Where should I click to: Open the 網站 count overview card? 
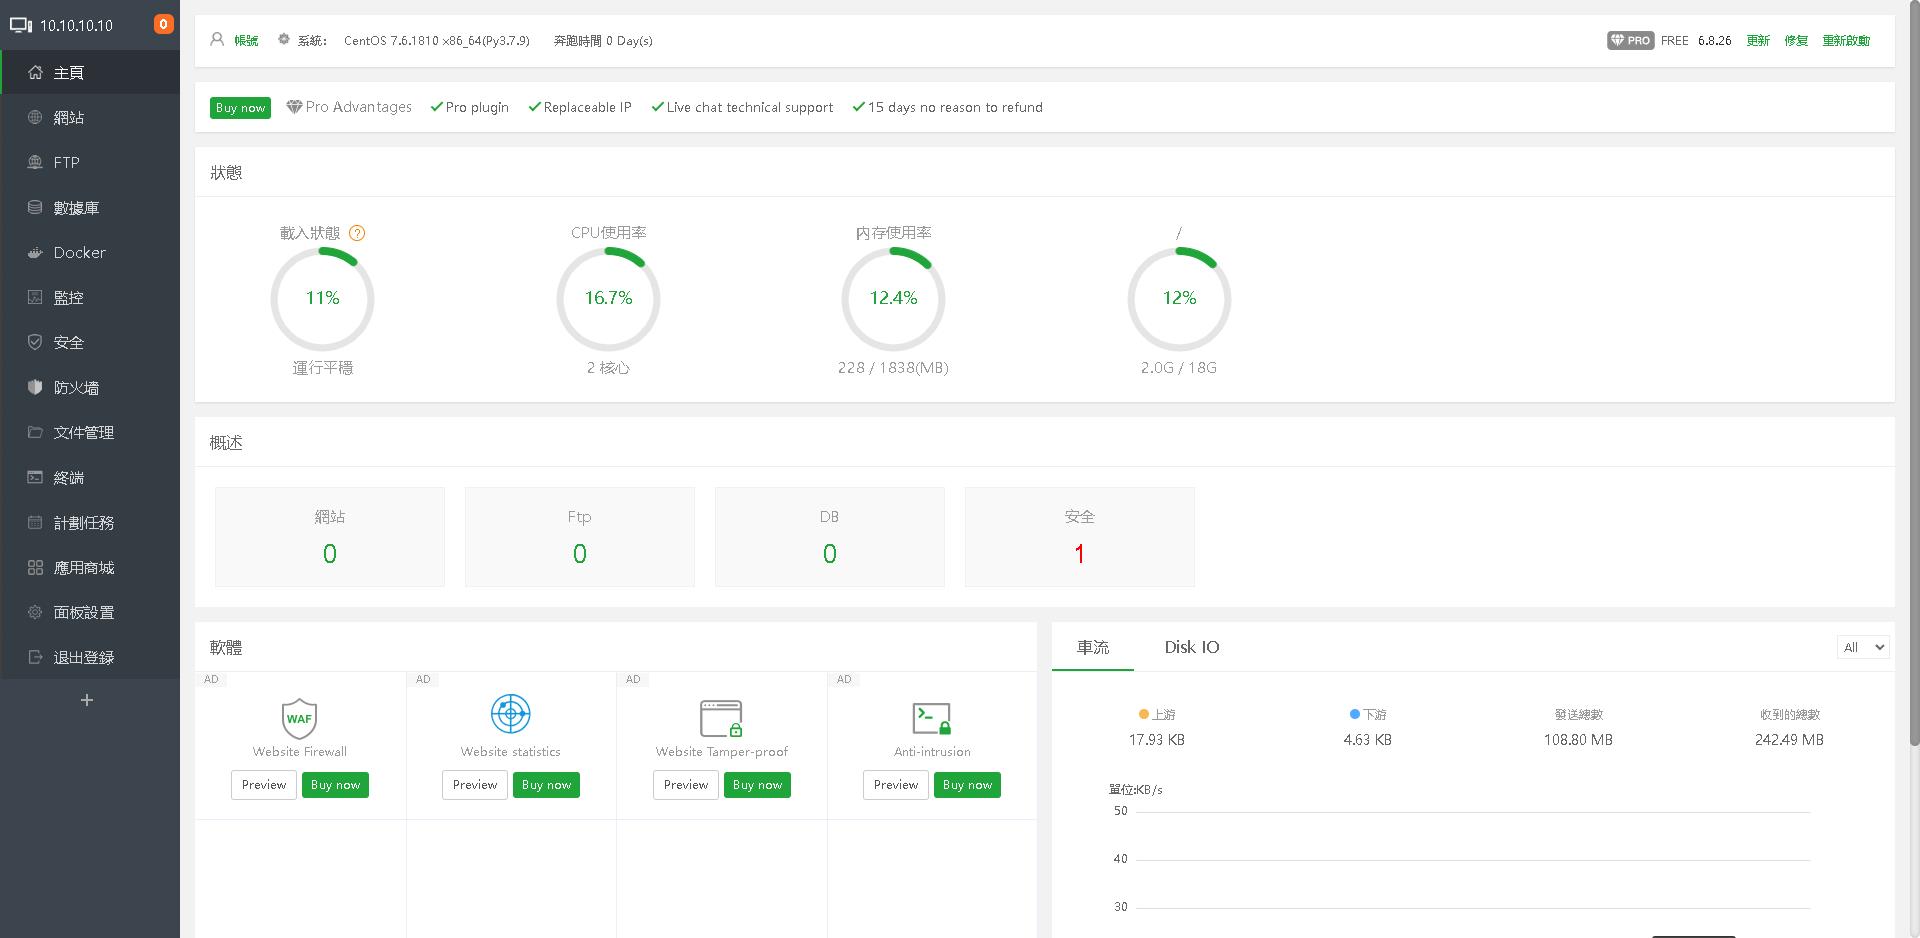tap(330, 537)
